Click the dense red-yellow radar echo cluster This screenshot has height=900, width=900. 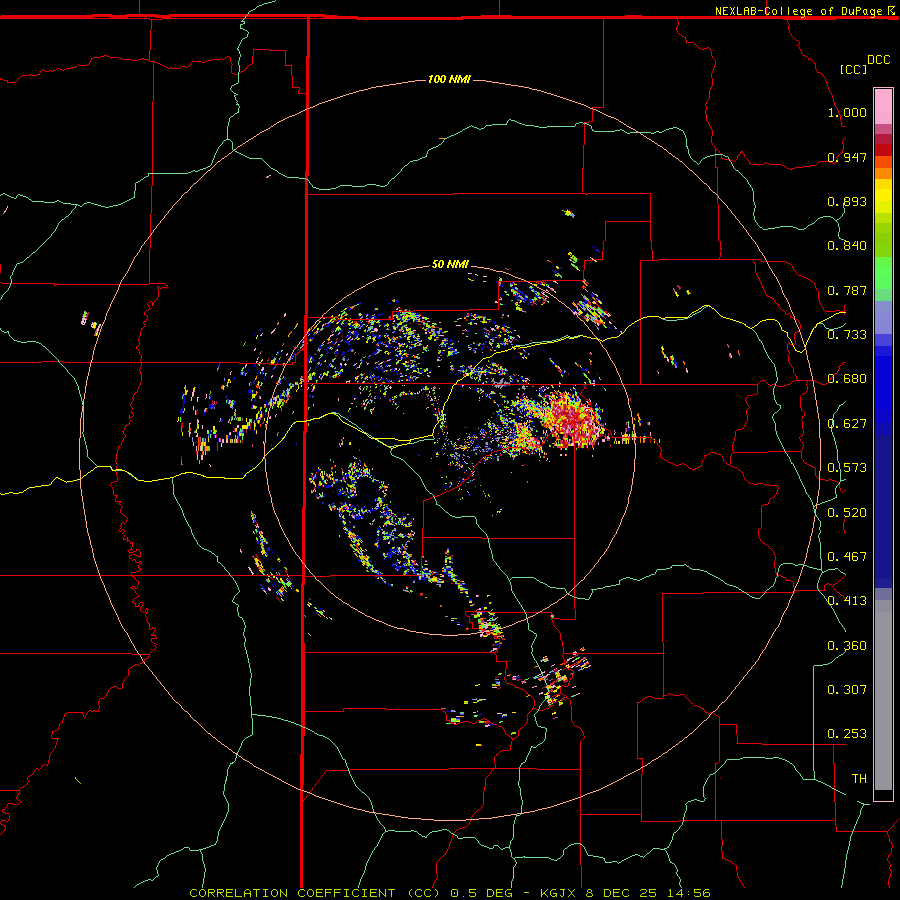[570, 420]
